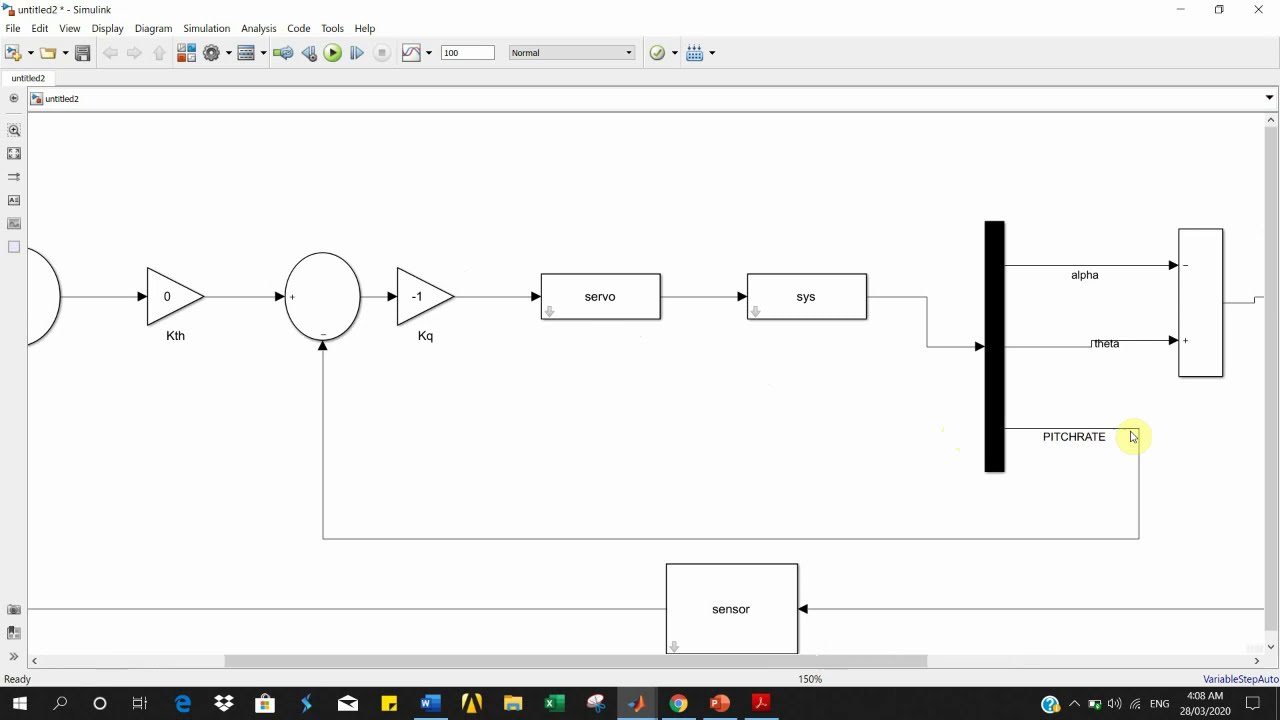Click the Zoom tool in left palette
The image size is (1280, 720).
[14, 130]
